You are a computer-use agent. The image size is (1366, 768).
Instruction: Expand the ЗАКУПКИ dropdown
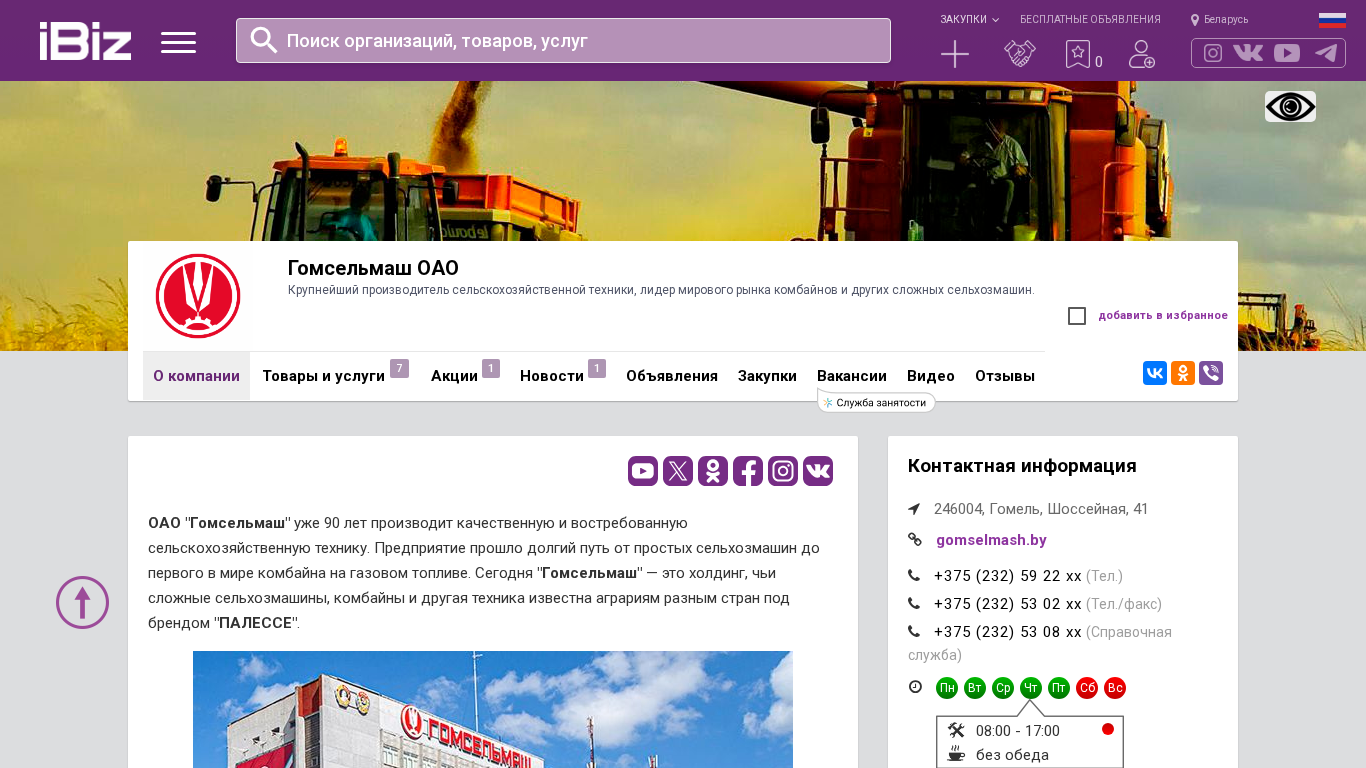(x=969, y=20)
